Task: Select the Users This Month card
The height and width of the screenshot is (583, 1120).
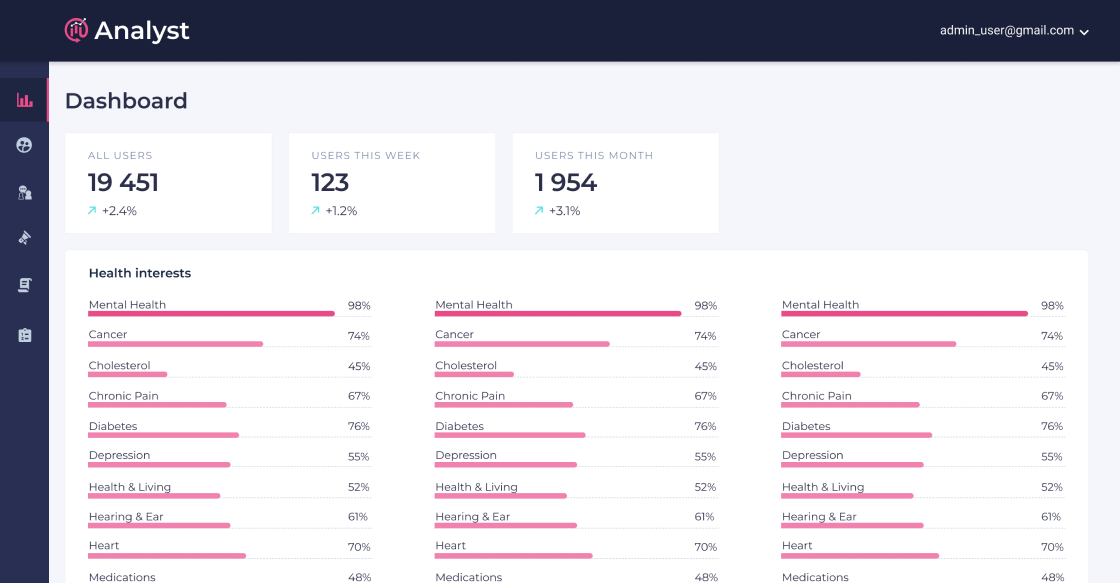Action: pyautogui.click(x=615, y=183)
